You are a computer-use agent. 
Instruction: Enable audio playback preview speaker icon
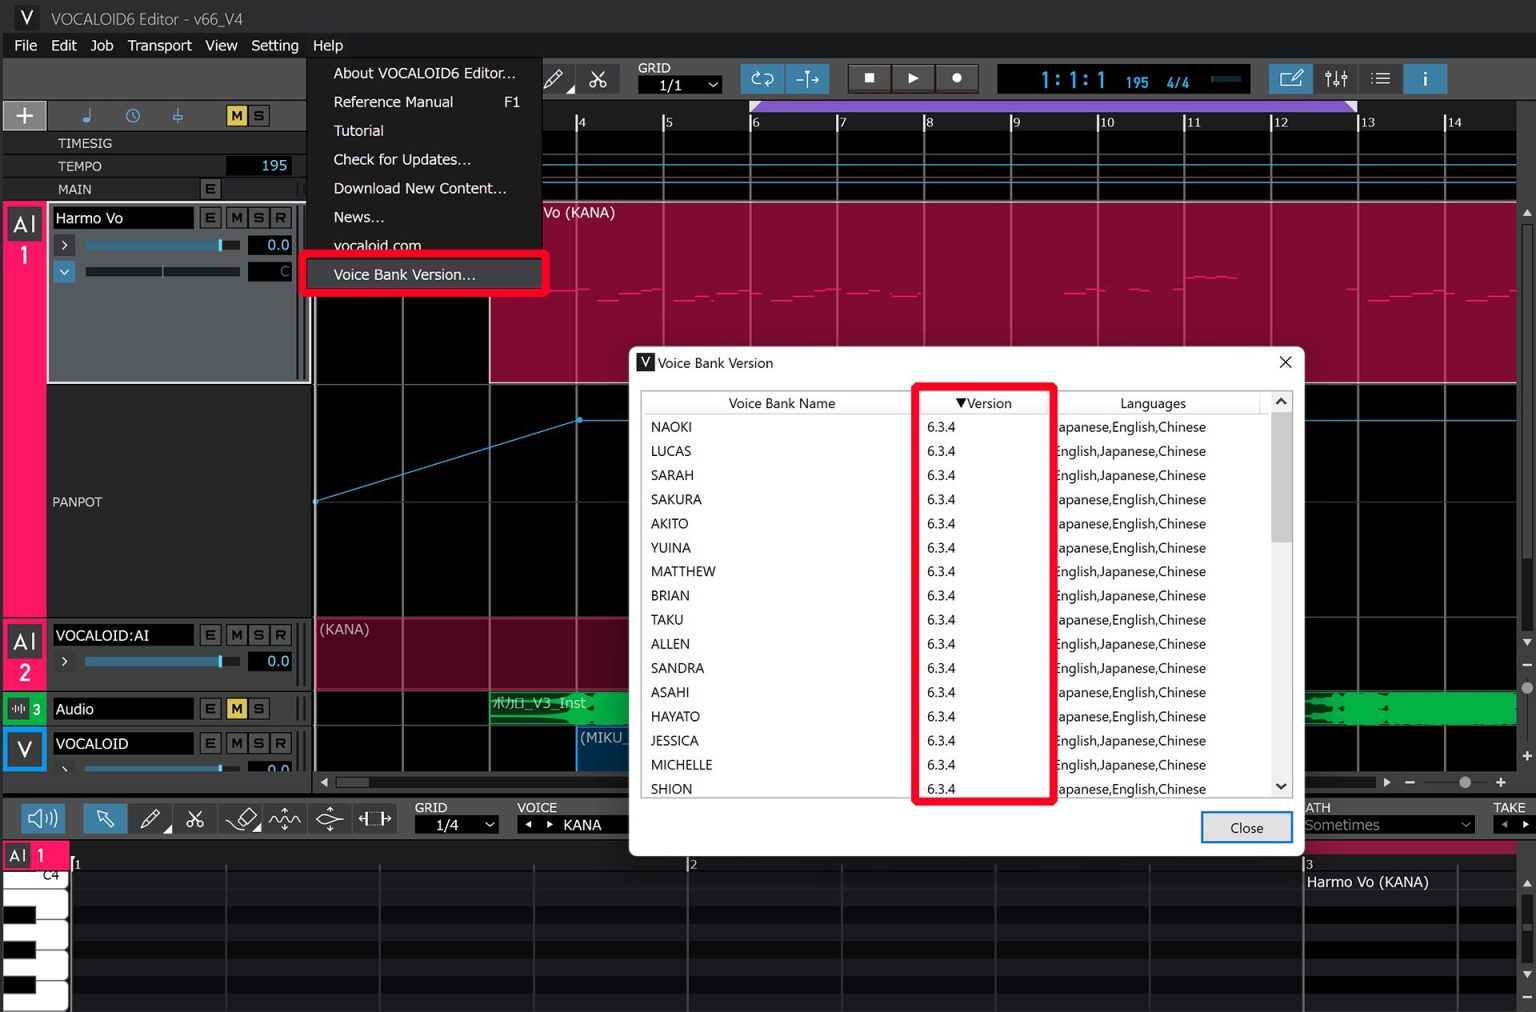point(42,818)
